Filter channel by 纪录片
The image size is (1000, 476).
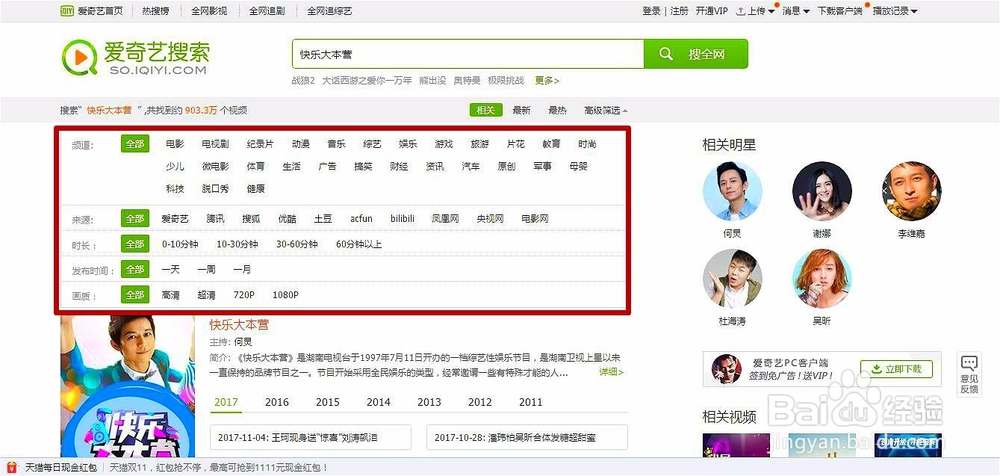[260, 144]
